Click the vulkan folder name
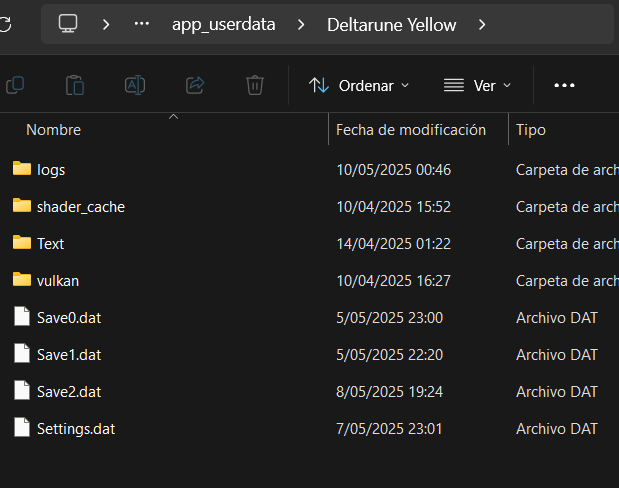Viewport: 619px width, 488px height. coord(58,281)
